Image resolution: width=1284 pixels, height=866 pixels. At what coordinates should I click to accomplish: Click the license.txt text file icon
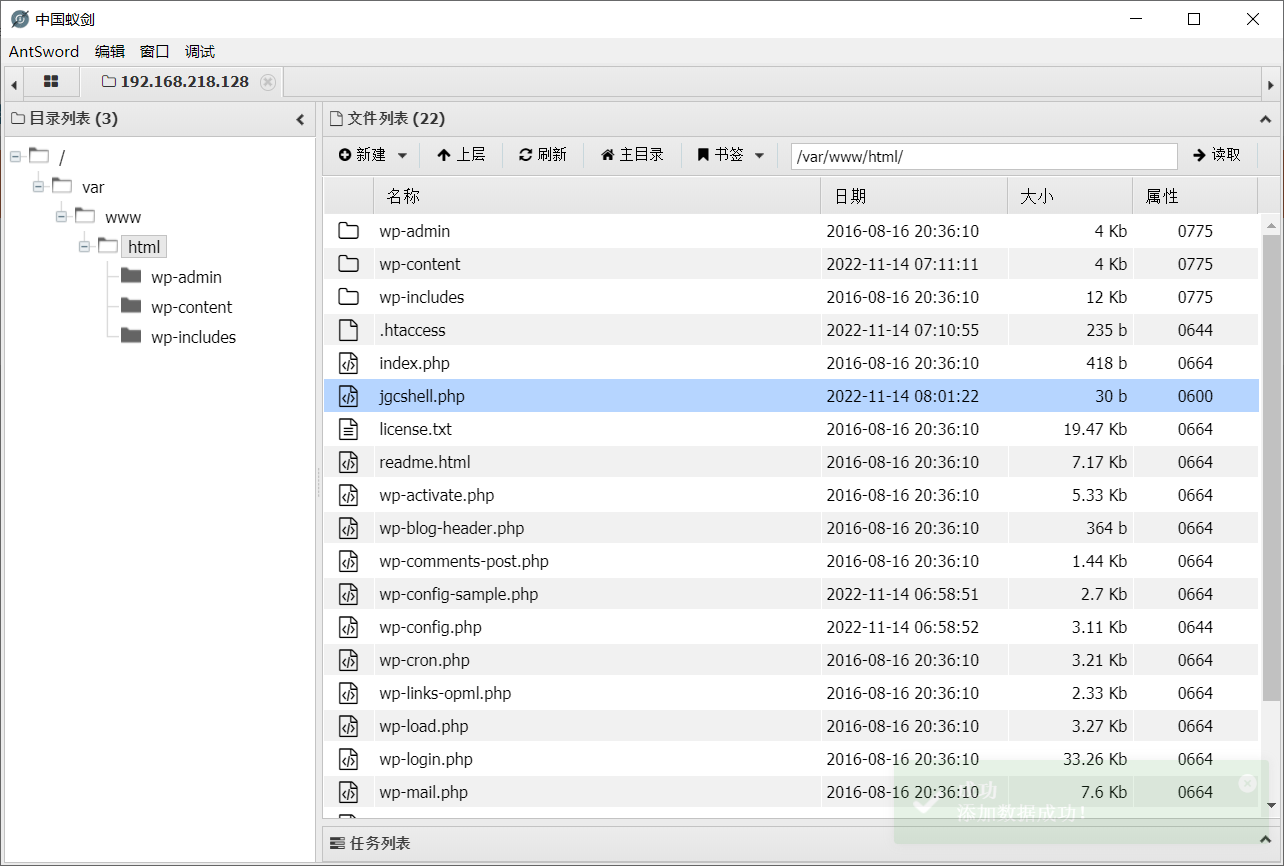click(348, 429)
